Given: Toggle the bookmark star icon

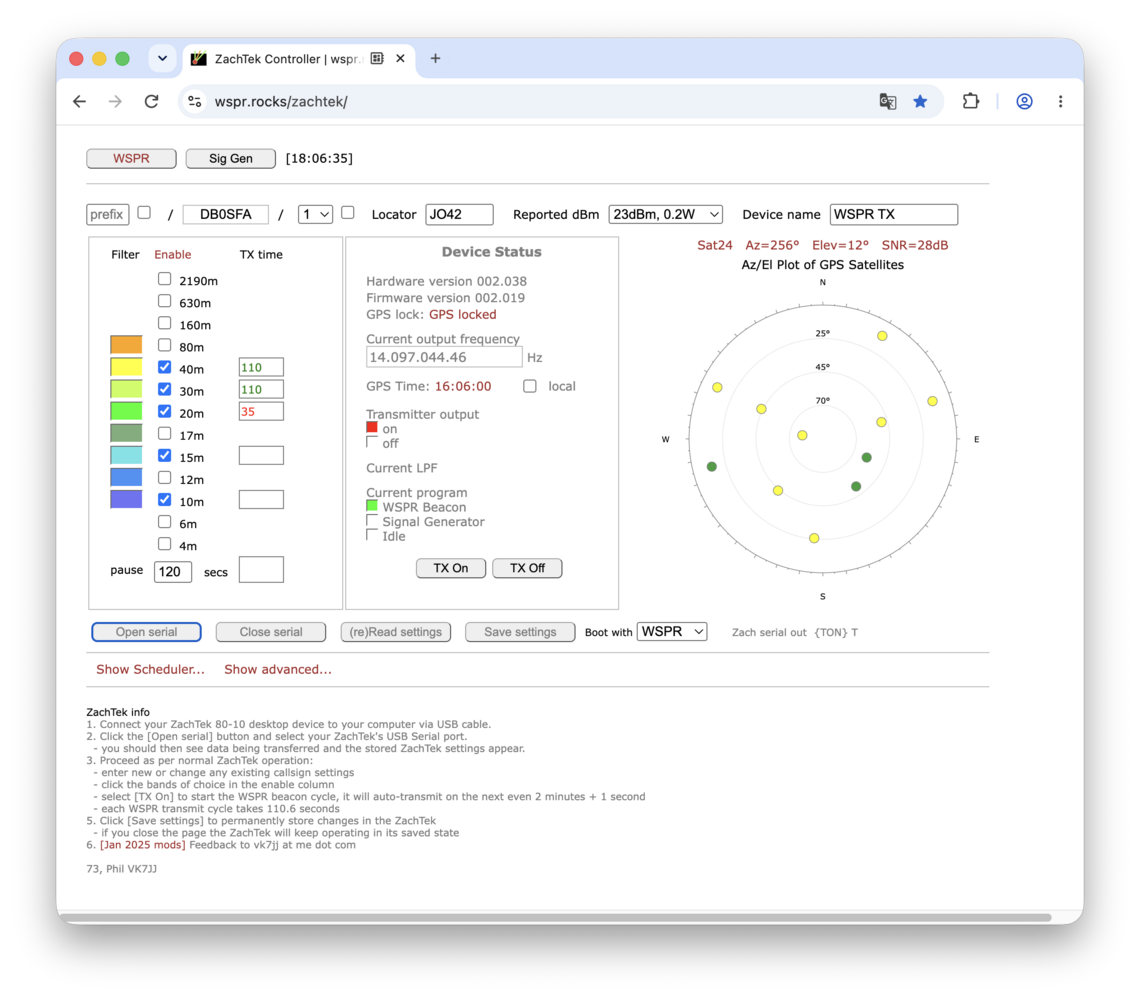Looking at the screenshot, I should coord(920,102).
